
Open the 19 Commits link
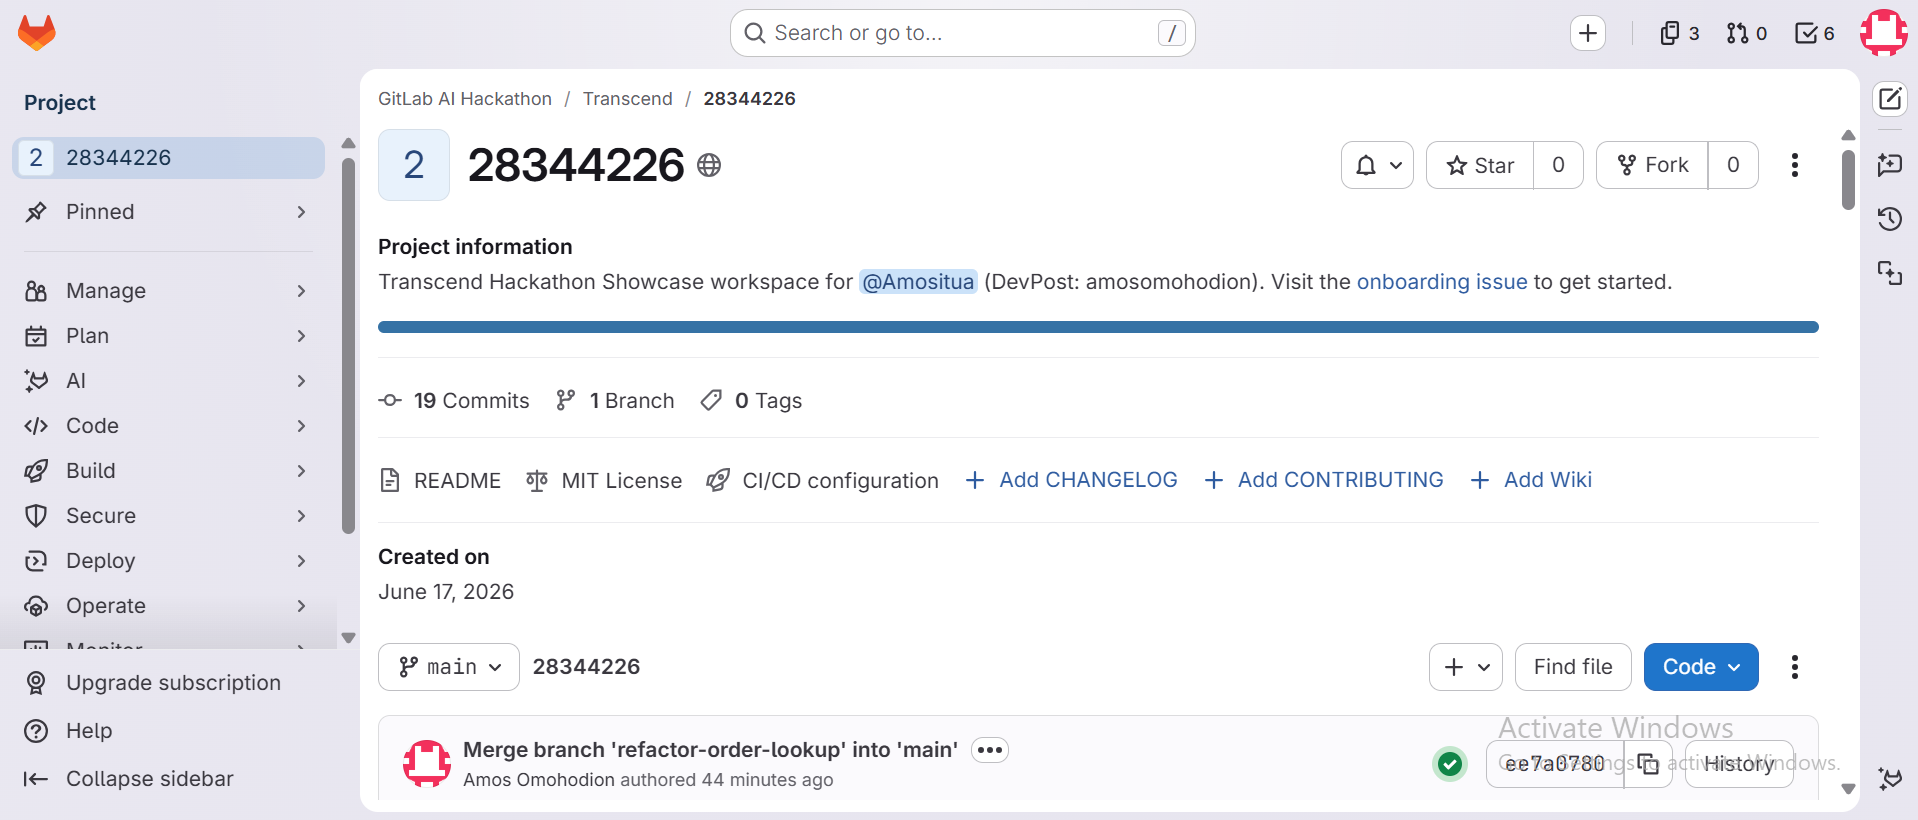pos(454,401)
